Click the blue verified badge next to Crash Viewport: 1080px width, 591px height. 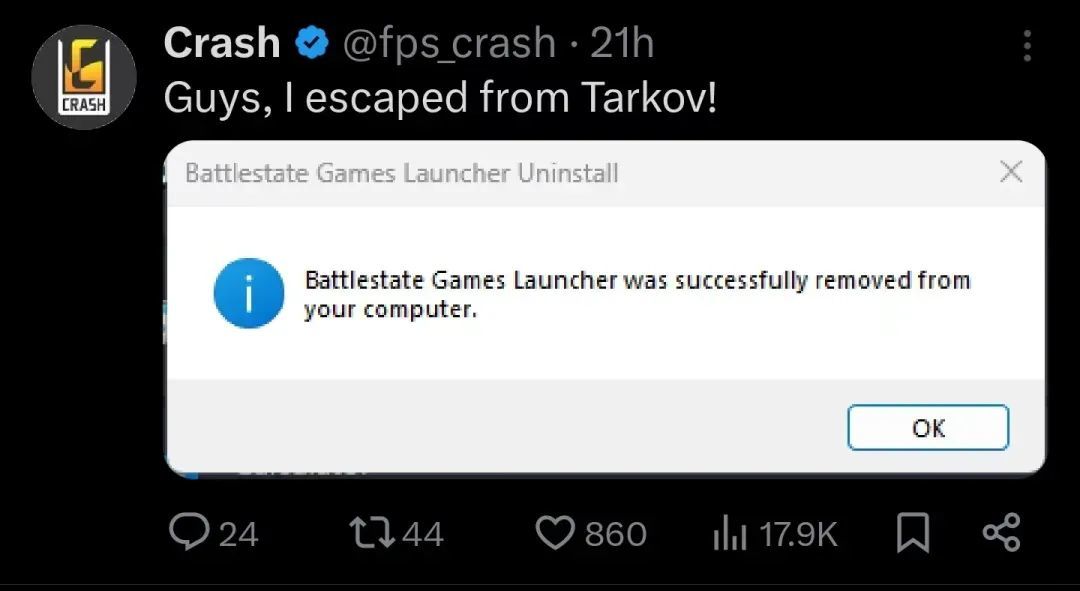coord(311,42)
